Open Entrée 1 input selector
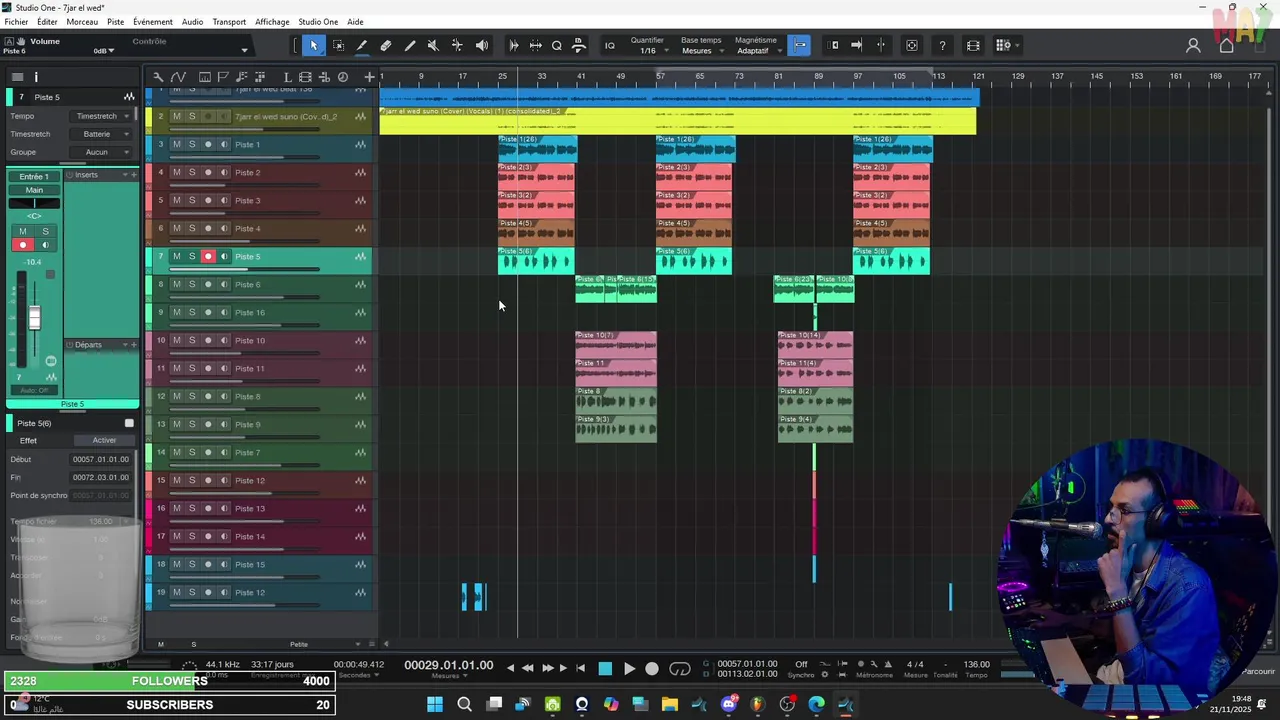 click(x=34, y=176)
